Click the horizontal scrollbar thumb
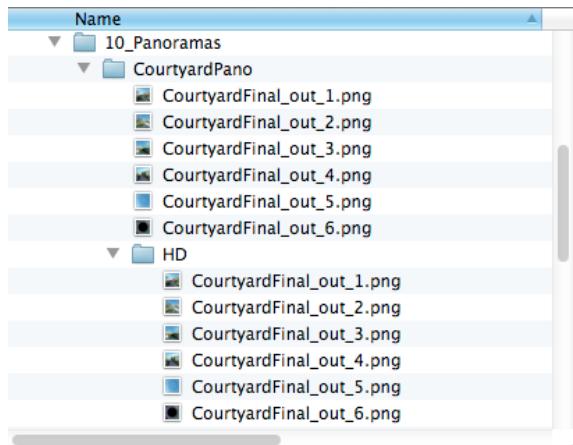Screen dimensions: 573x445 146,440
